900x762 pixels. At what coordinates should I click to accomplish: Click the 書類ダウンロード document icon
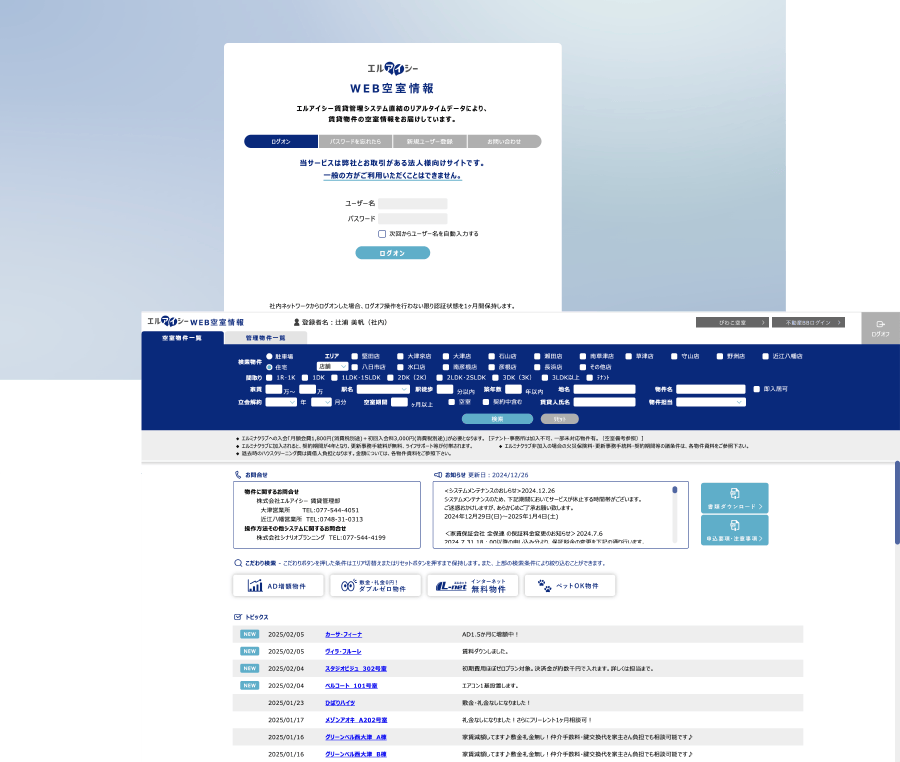point(734,493)
